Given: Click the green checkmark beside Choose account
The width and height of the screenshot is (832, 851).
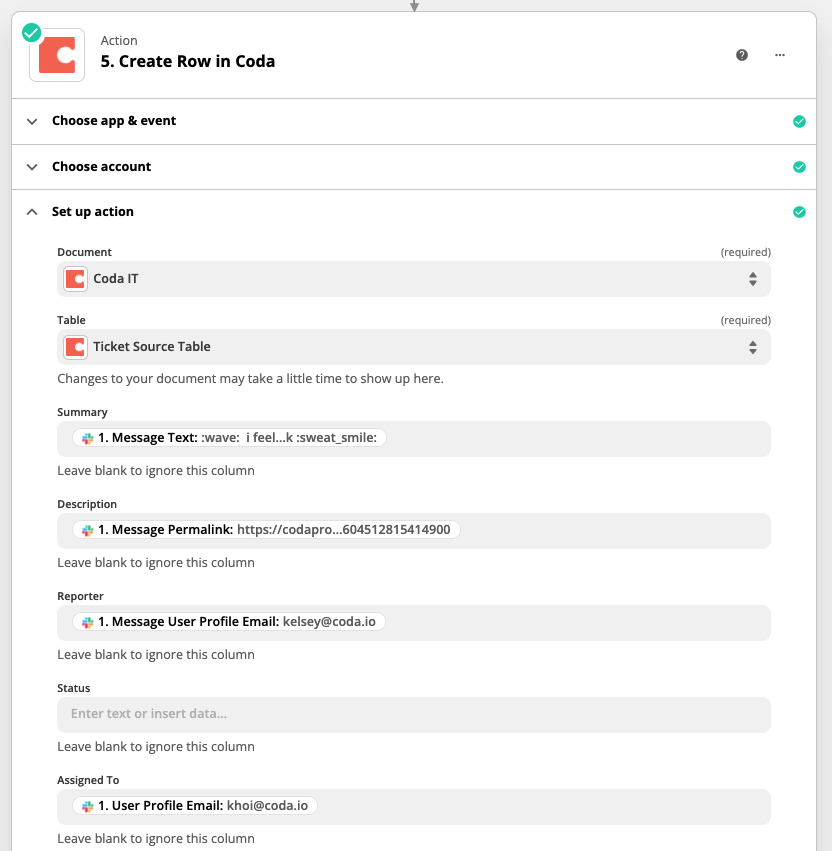Looking at the screenshot, I should (x=799, y=167).
